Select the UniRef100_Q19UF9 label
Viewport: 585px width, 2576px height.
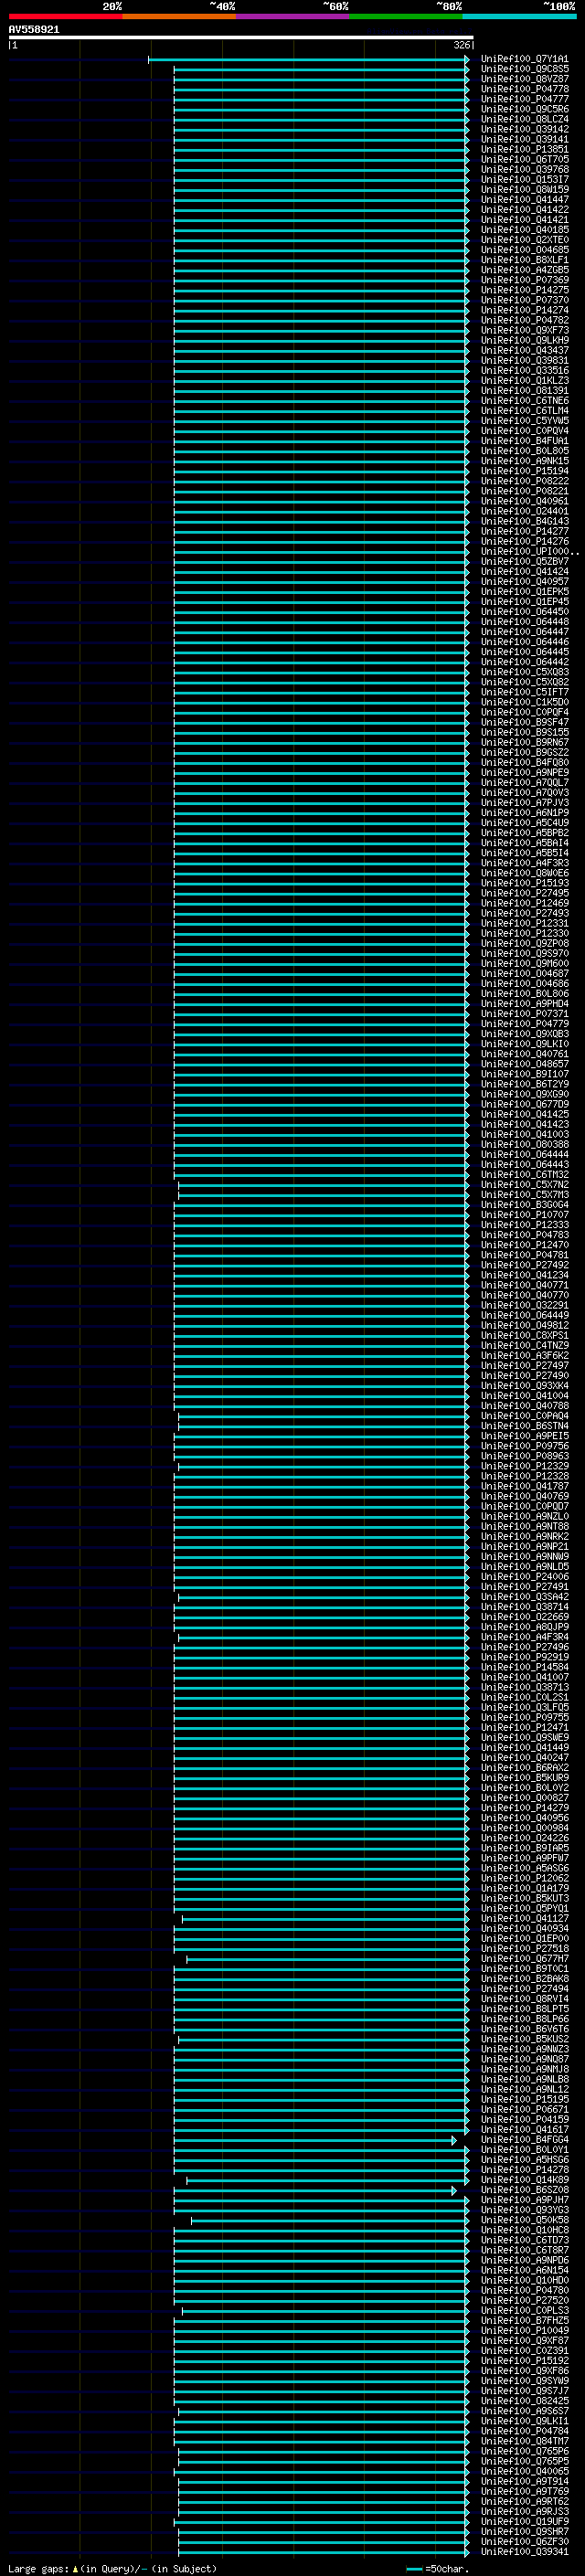pyautogui.click(x=524, y=2522)
